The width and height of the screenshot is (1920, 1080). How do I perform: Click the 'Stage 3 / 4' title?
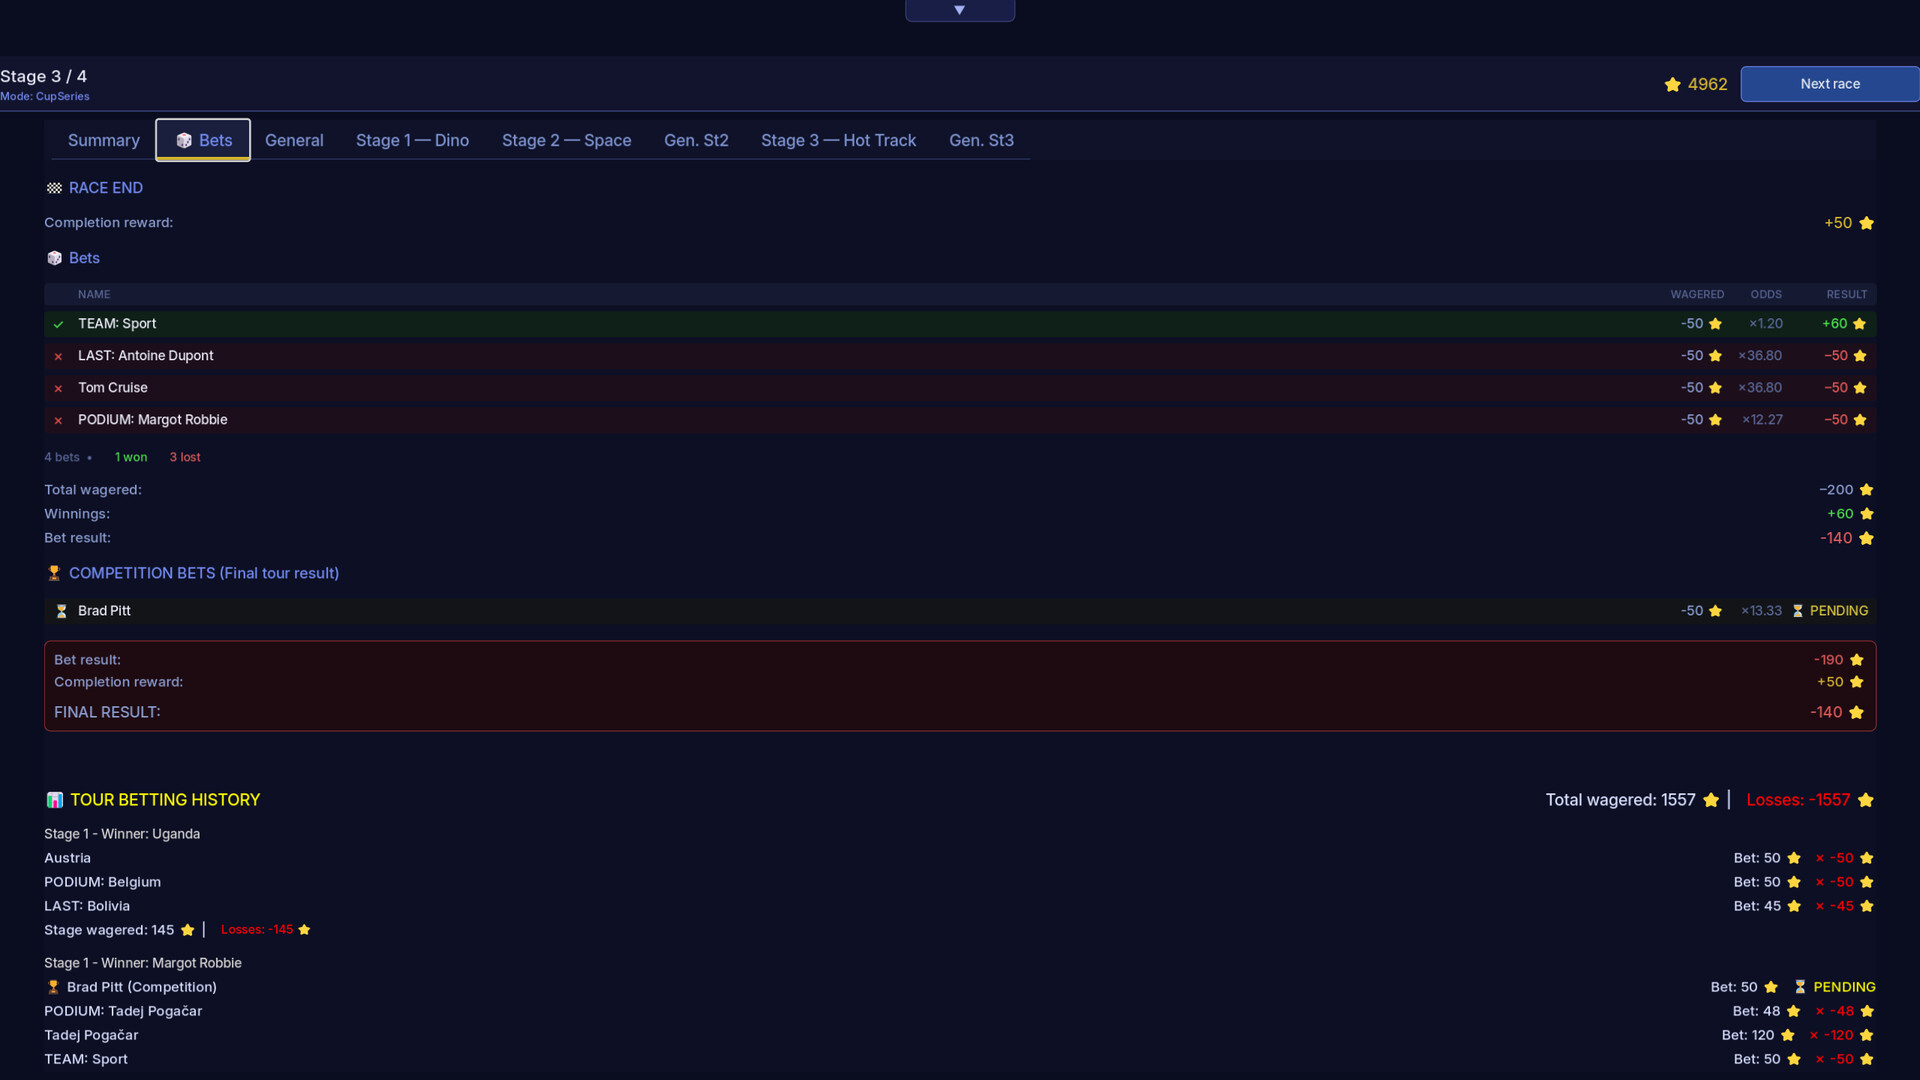(x=44, y=76)
